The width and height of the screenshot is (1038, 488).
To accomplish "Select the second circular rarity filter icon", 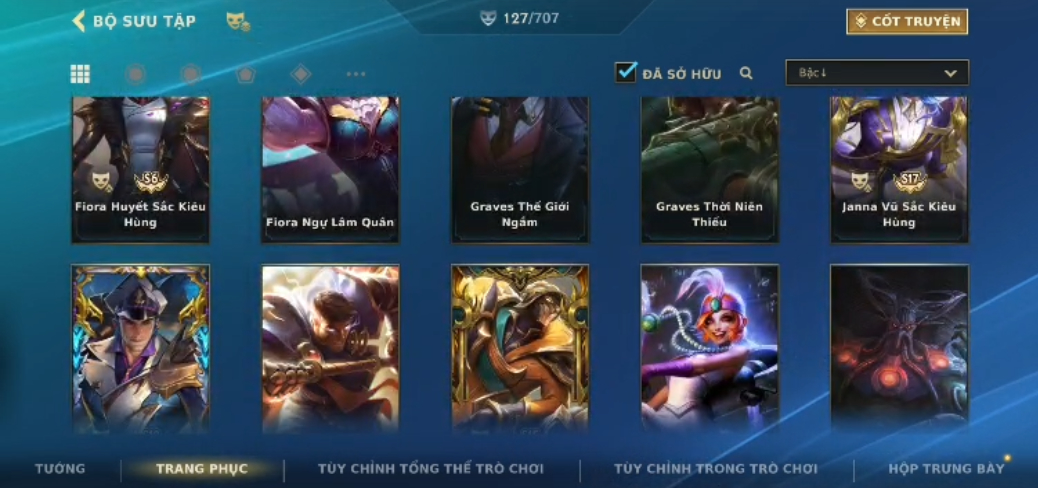I will (191, 74).
